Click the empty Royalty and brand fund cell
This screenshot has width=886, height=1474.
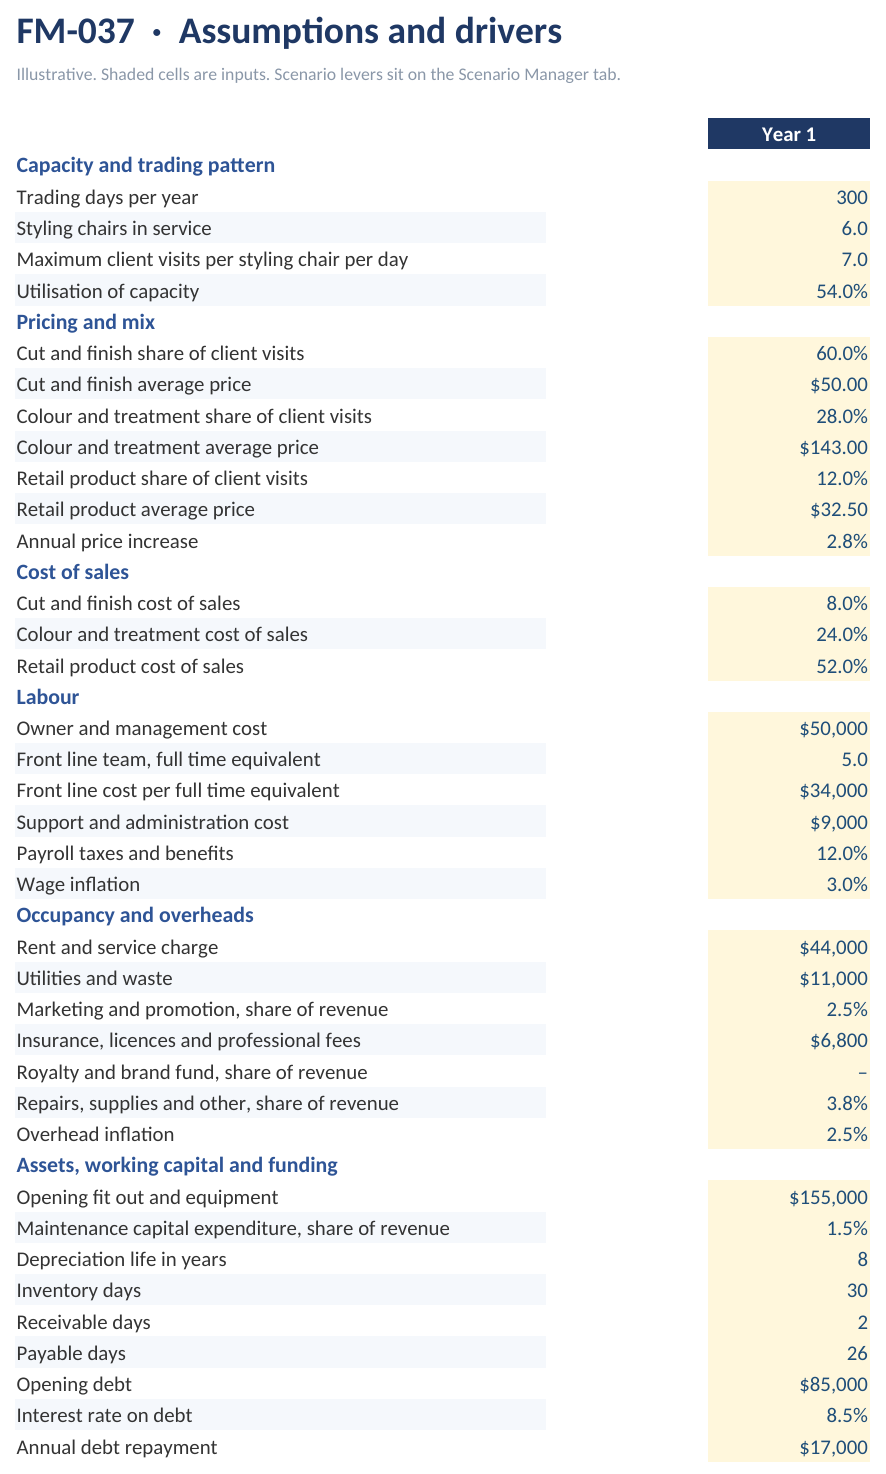click(x=789, y=1072)
